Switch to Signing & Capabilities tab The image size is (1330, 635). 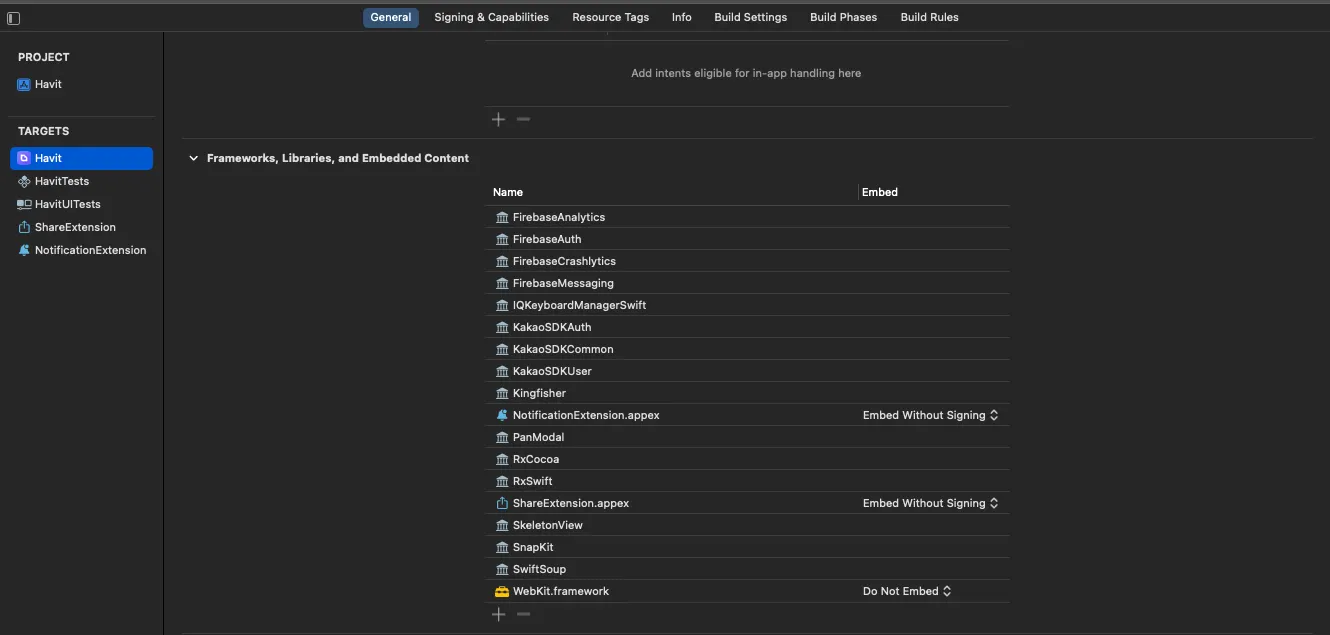491,17
